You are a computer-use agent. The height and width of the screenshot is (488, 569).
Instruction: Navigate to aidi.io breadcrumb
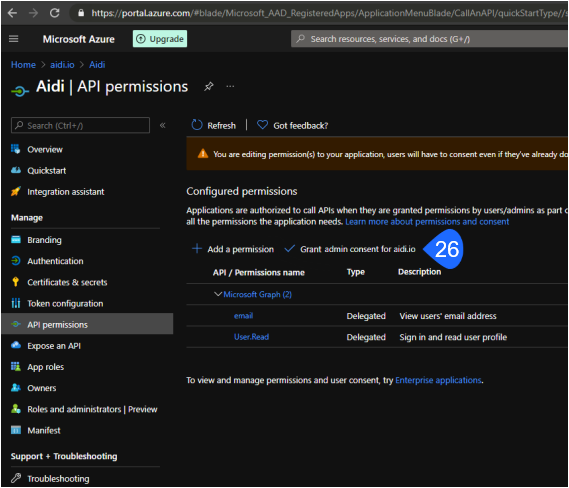click(62, 65)
